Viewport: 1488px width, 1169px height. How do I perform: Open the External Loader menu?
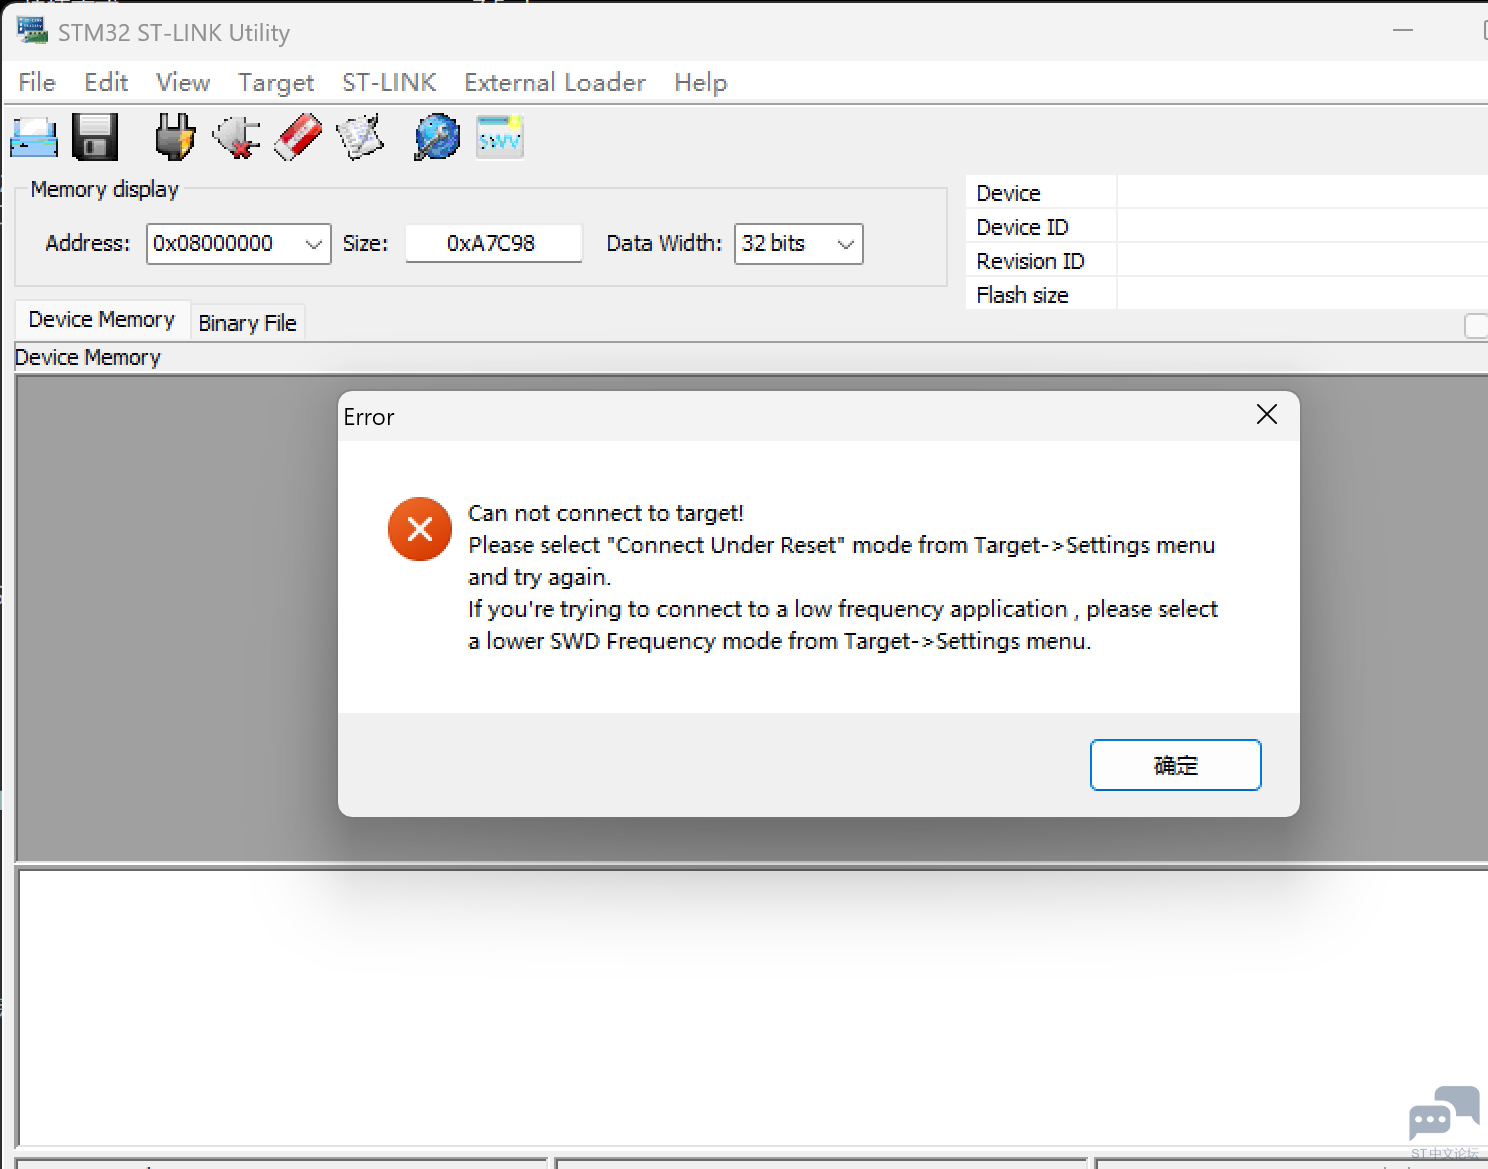pos(555,82)
